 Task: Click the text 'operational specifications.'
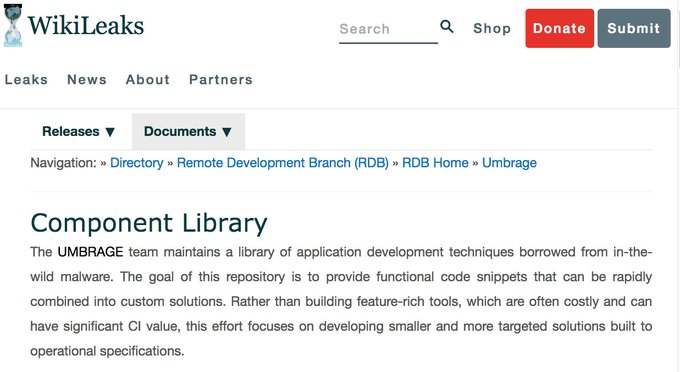coord(107,351)
